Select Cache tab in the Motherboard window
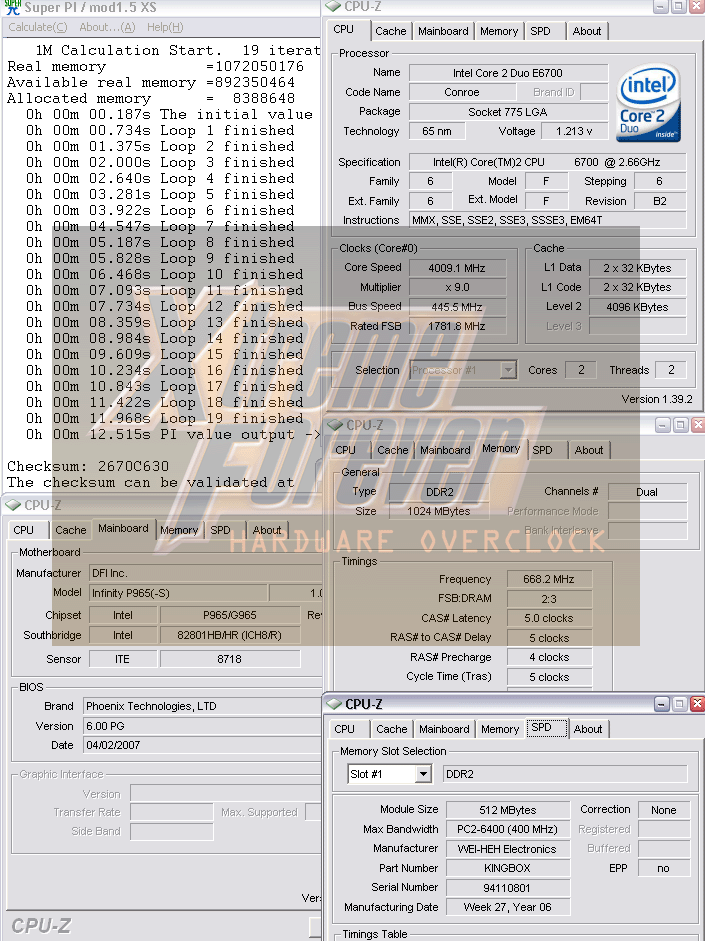 click(x=71, y=530)
